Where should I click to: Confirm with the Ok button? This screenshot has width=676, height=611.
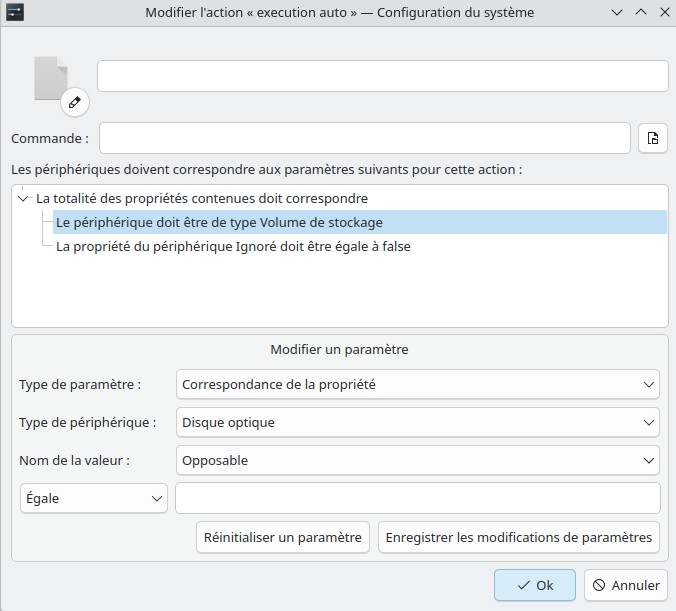pos(535,585)
